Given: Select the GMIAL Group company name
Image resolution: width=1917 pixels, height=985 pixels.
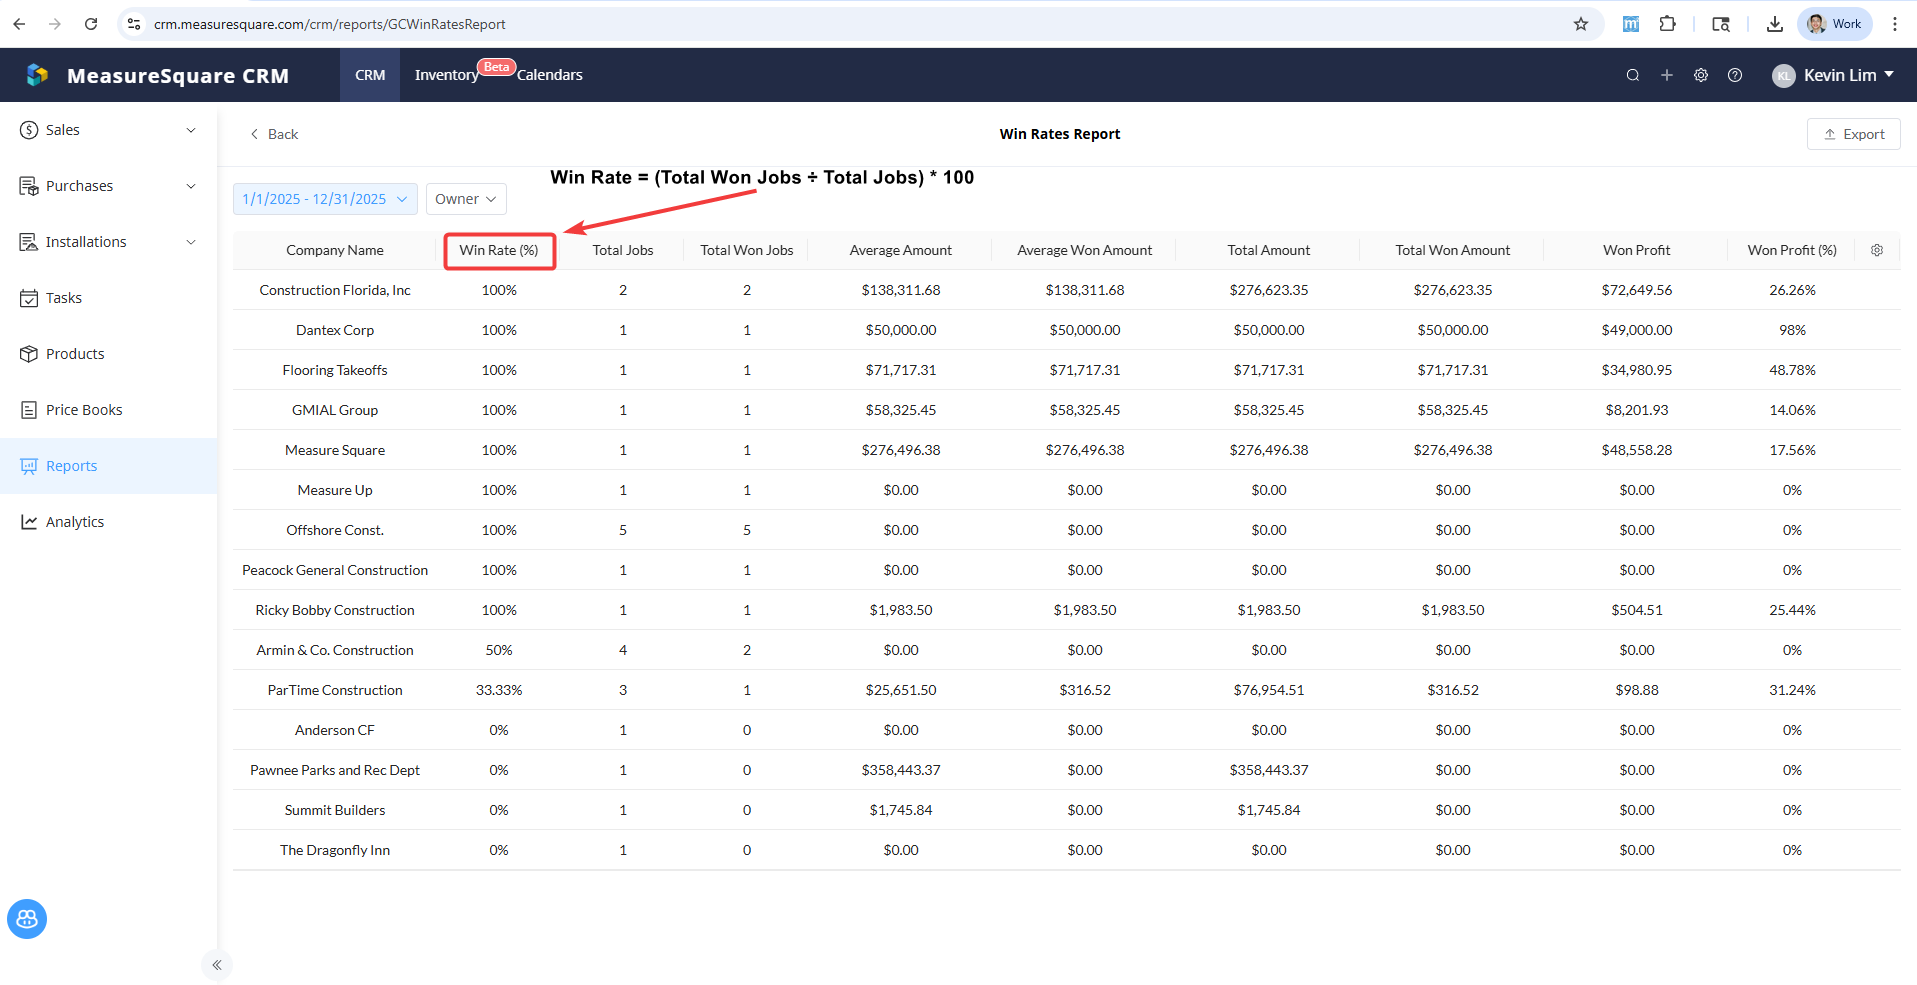Looking at the screenshot, I should pos(335,410).
